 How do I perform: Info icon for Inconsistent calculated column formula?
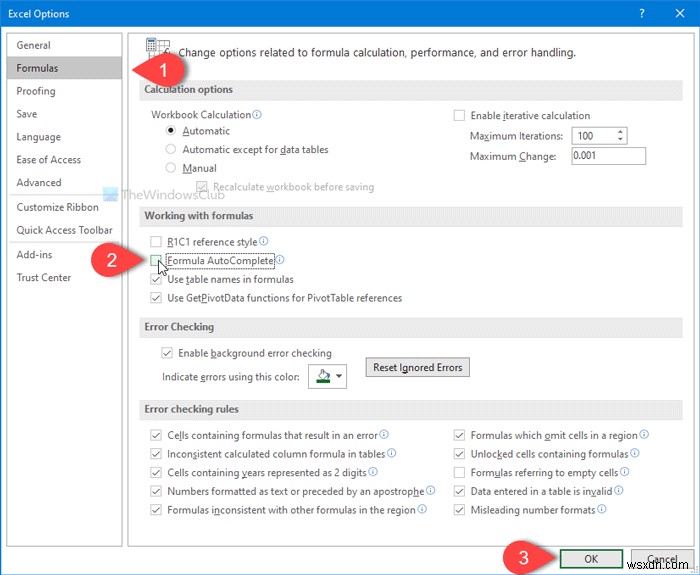coord(392,453)
